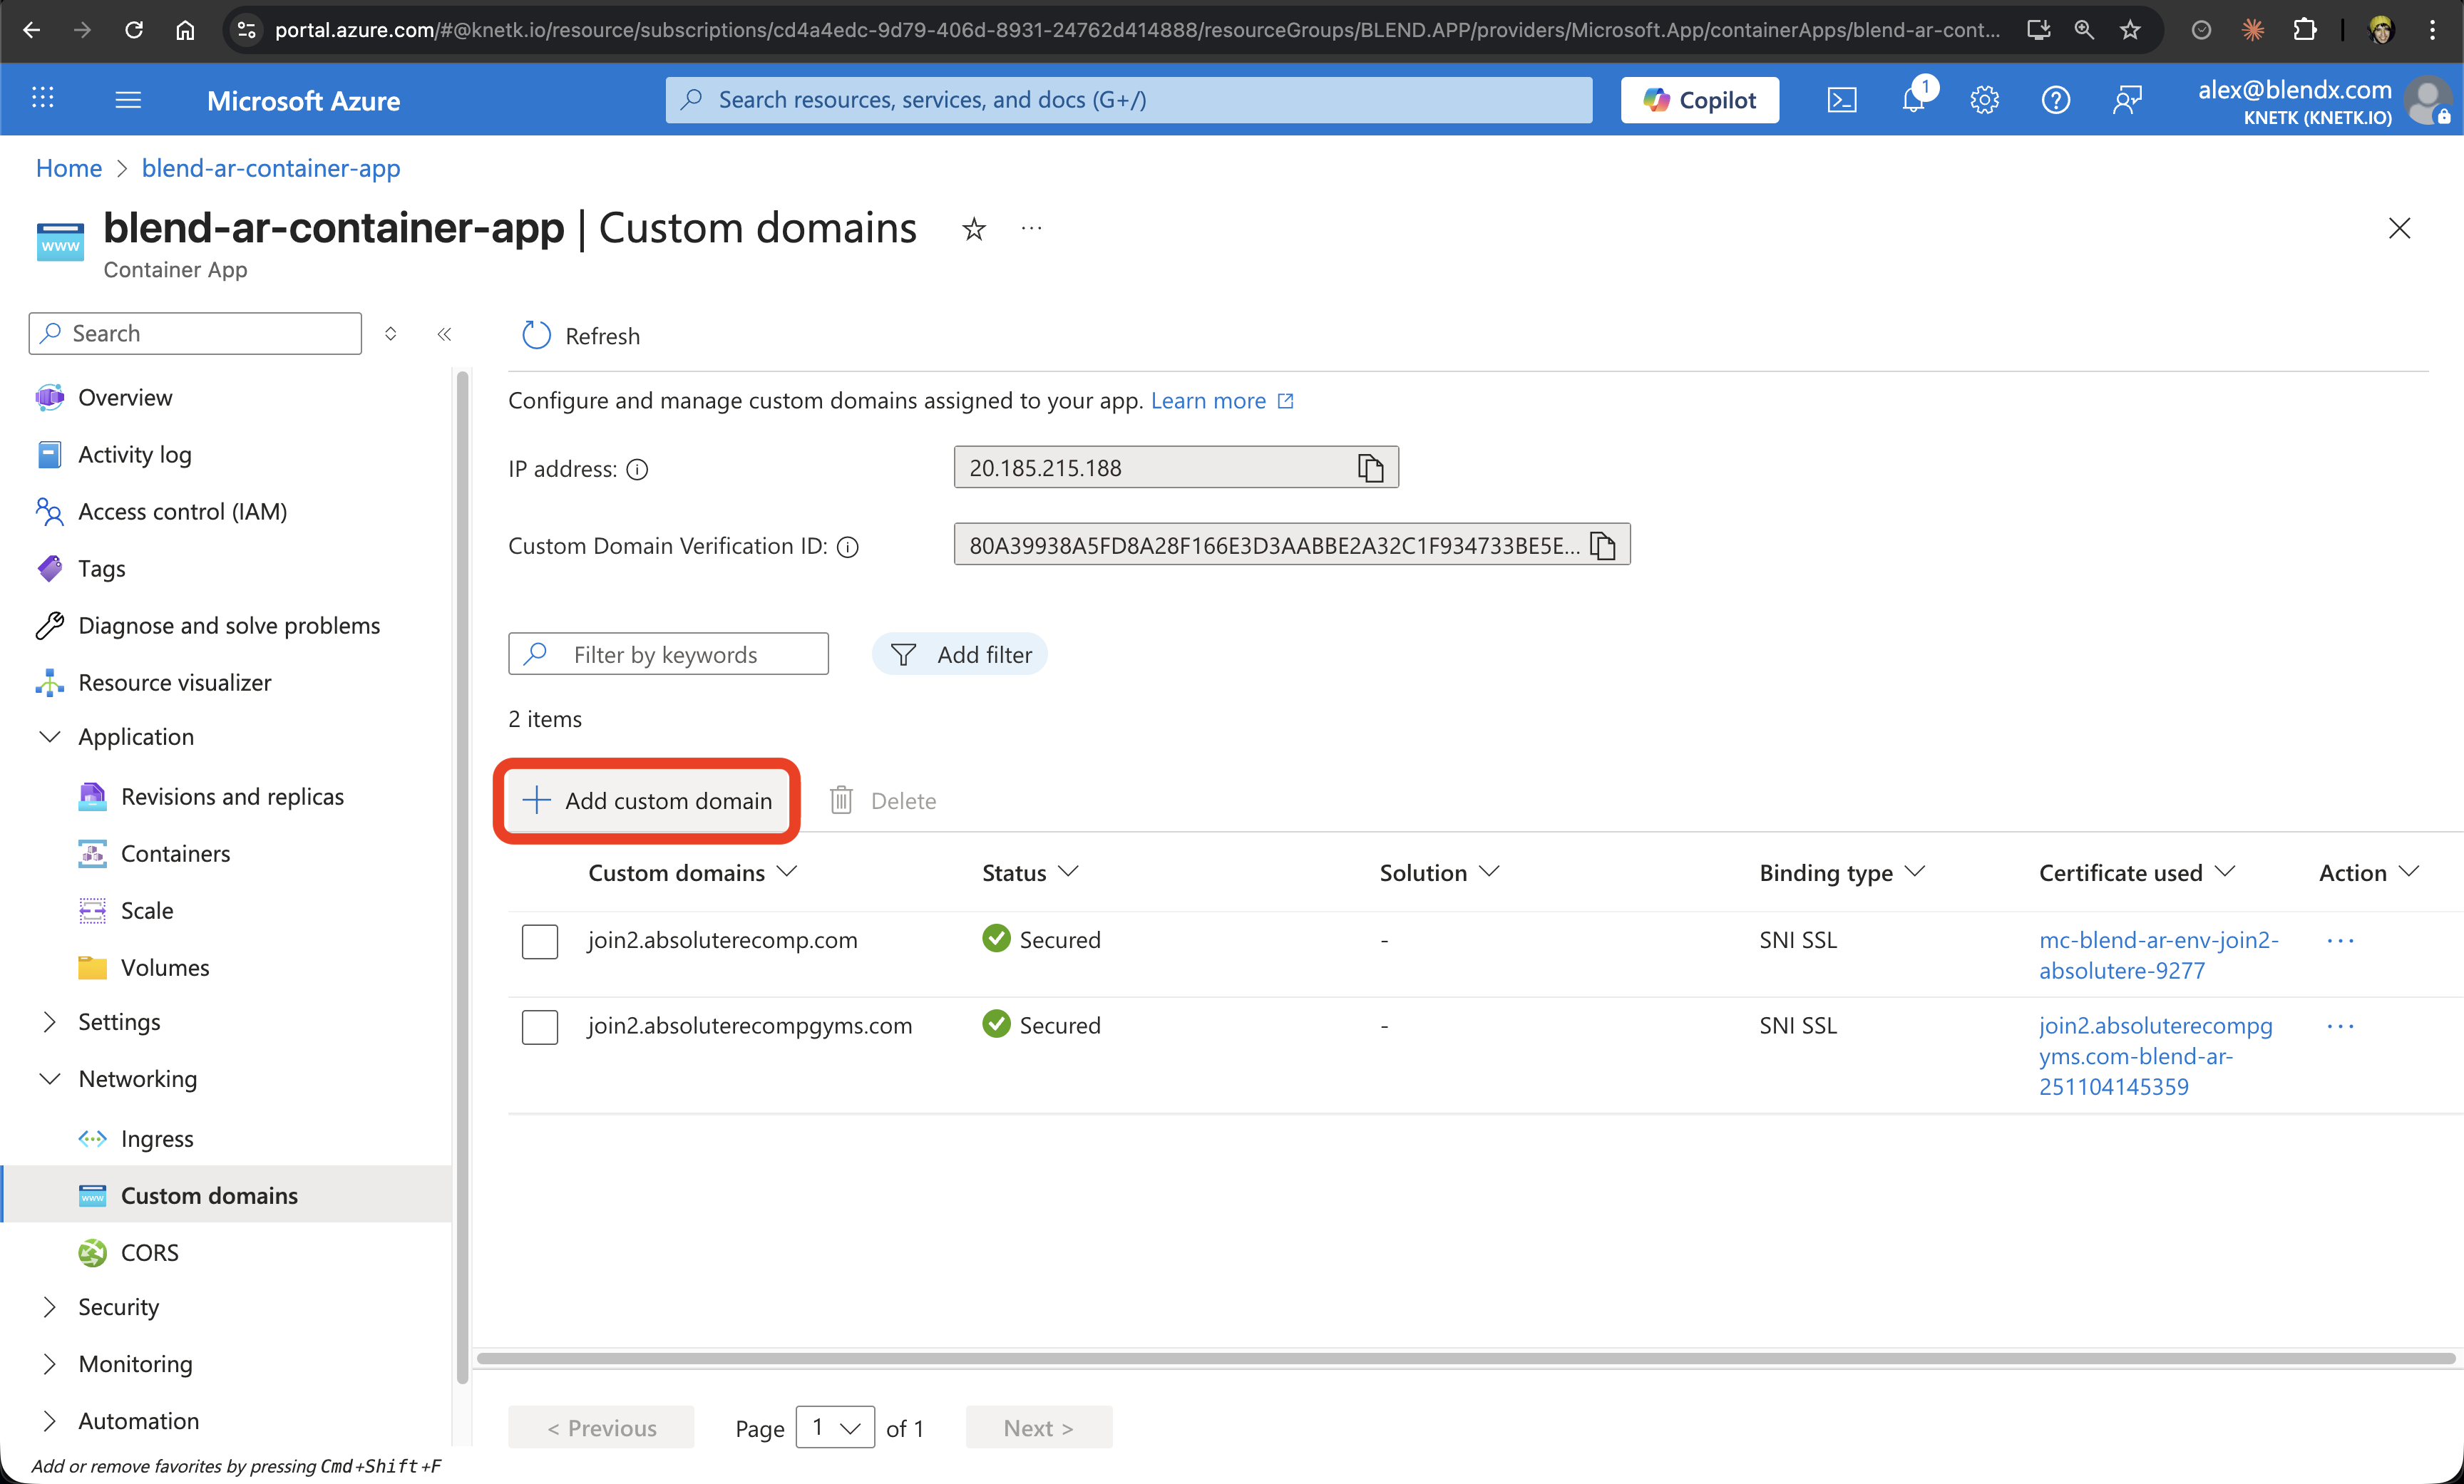Launch Azure Cloud Shell
2464x1484 pixels.
1842,99
